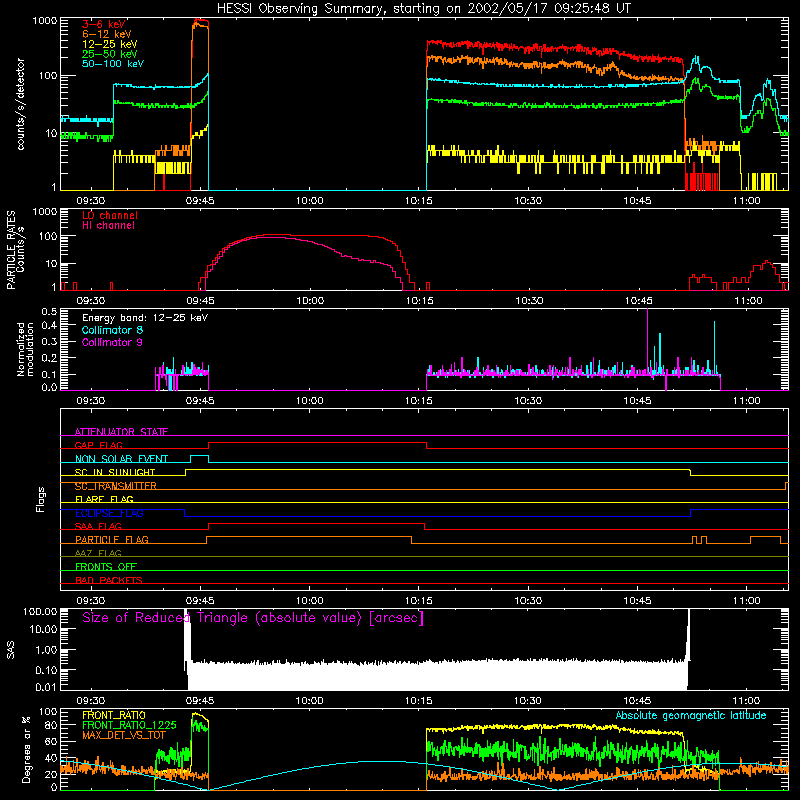Click the 0.5 modulation axis value
The height and width of the screenshot is (800, 800).
[x=49, y=312]
